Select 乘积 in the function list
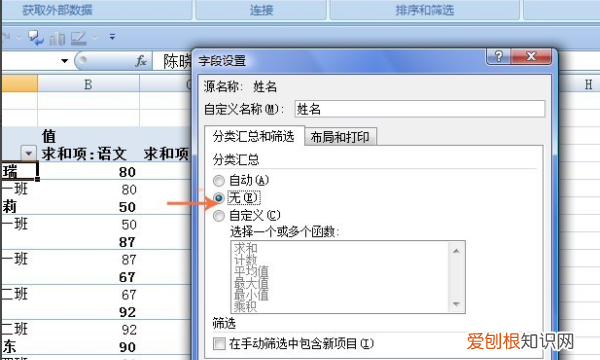600x360 pixels. click(x=245, y=306)
